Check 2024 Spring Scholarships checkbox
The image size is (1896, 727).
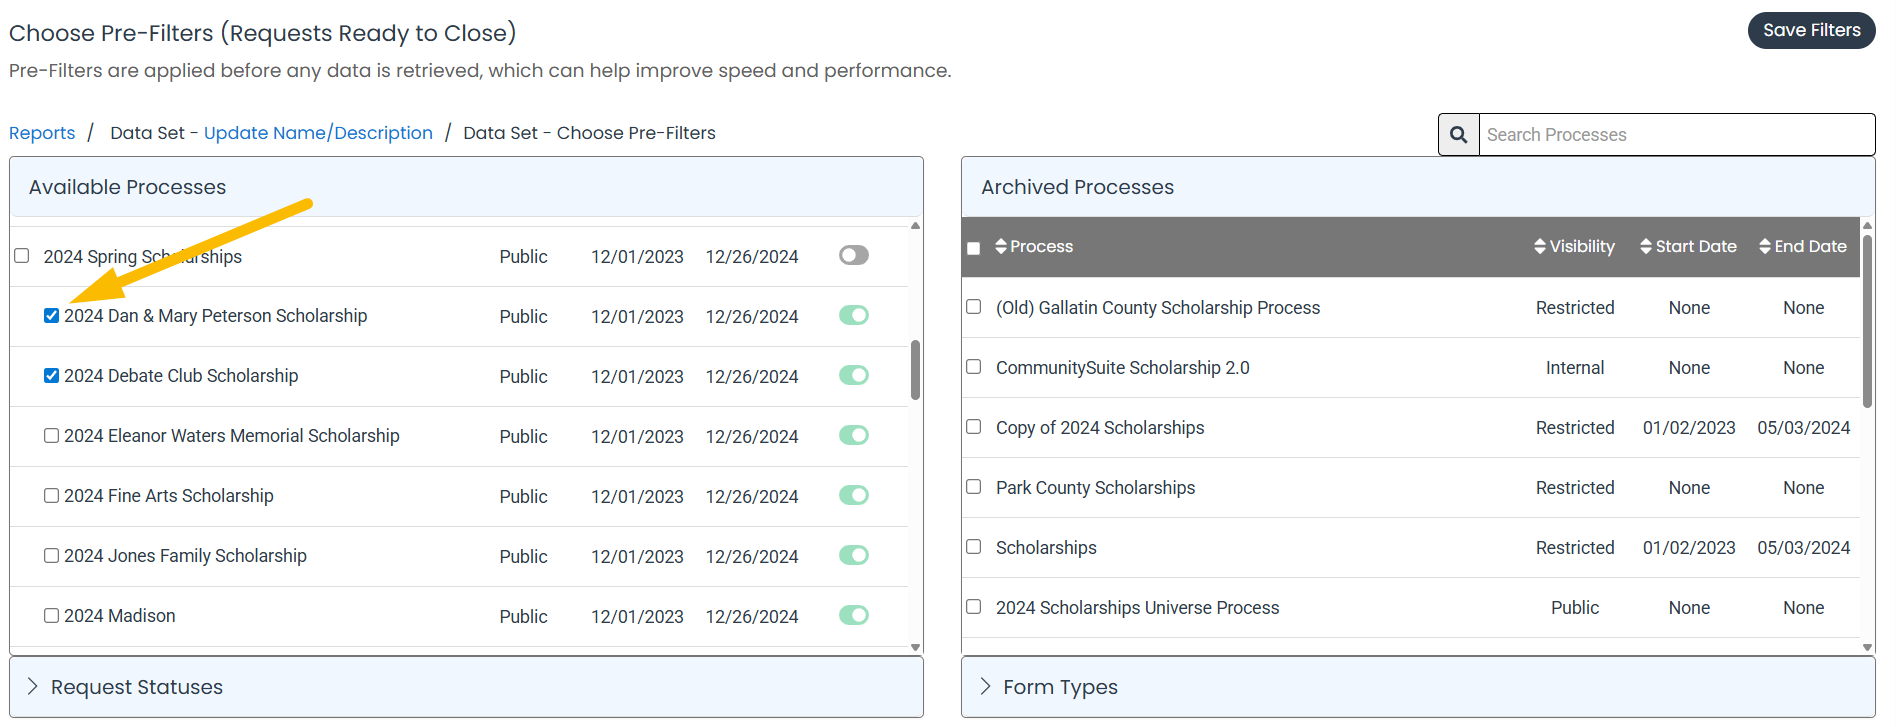22,256
